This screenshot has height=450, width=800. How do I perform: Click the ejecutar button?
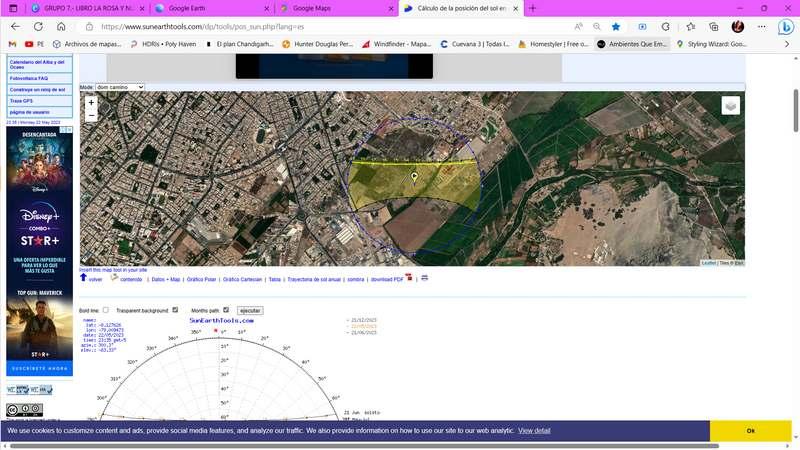[250, 310]
